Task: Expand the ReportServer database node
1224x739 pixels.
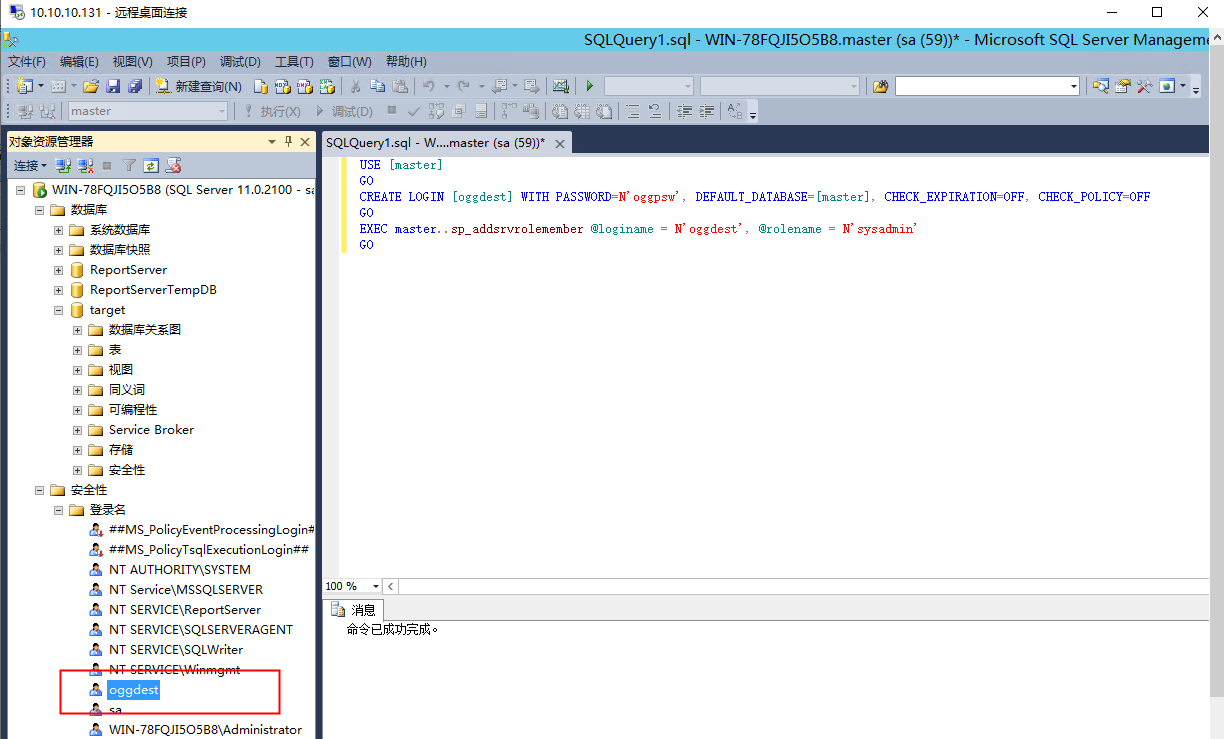Action: [x=58, y=269]
